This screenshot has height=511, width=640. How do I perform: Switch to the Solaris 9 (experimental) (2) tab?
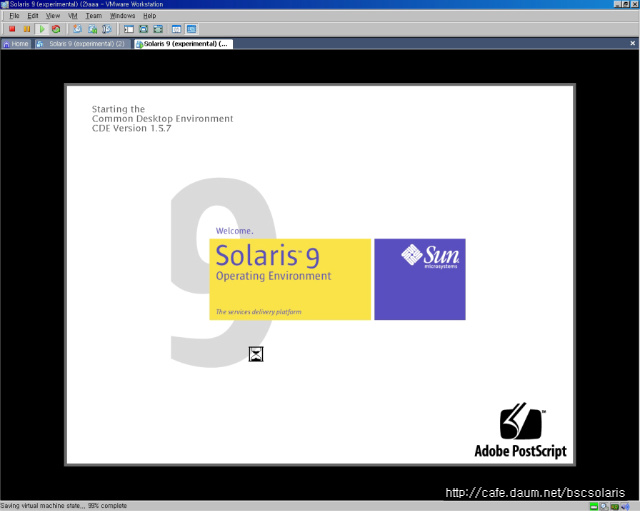pyautogui.click(x=82, y=44)
